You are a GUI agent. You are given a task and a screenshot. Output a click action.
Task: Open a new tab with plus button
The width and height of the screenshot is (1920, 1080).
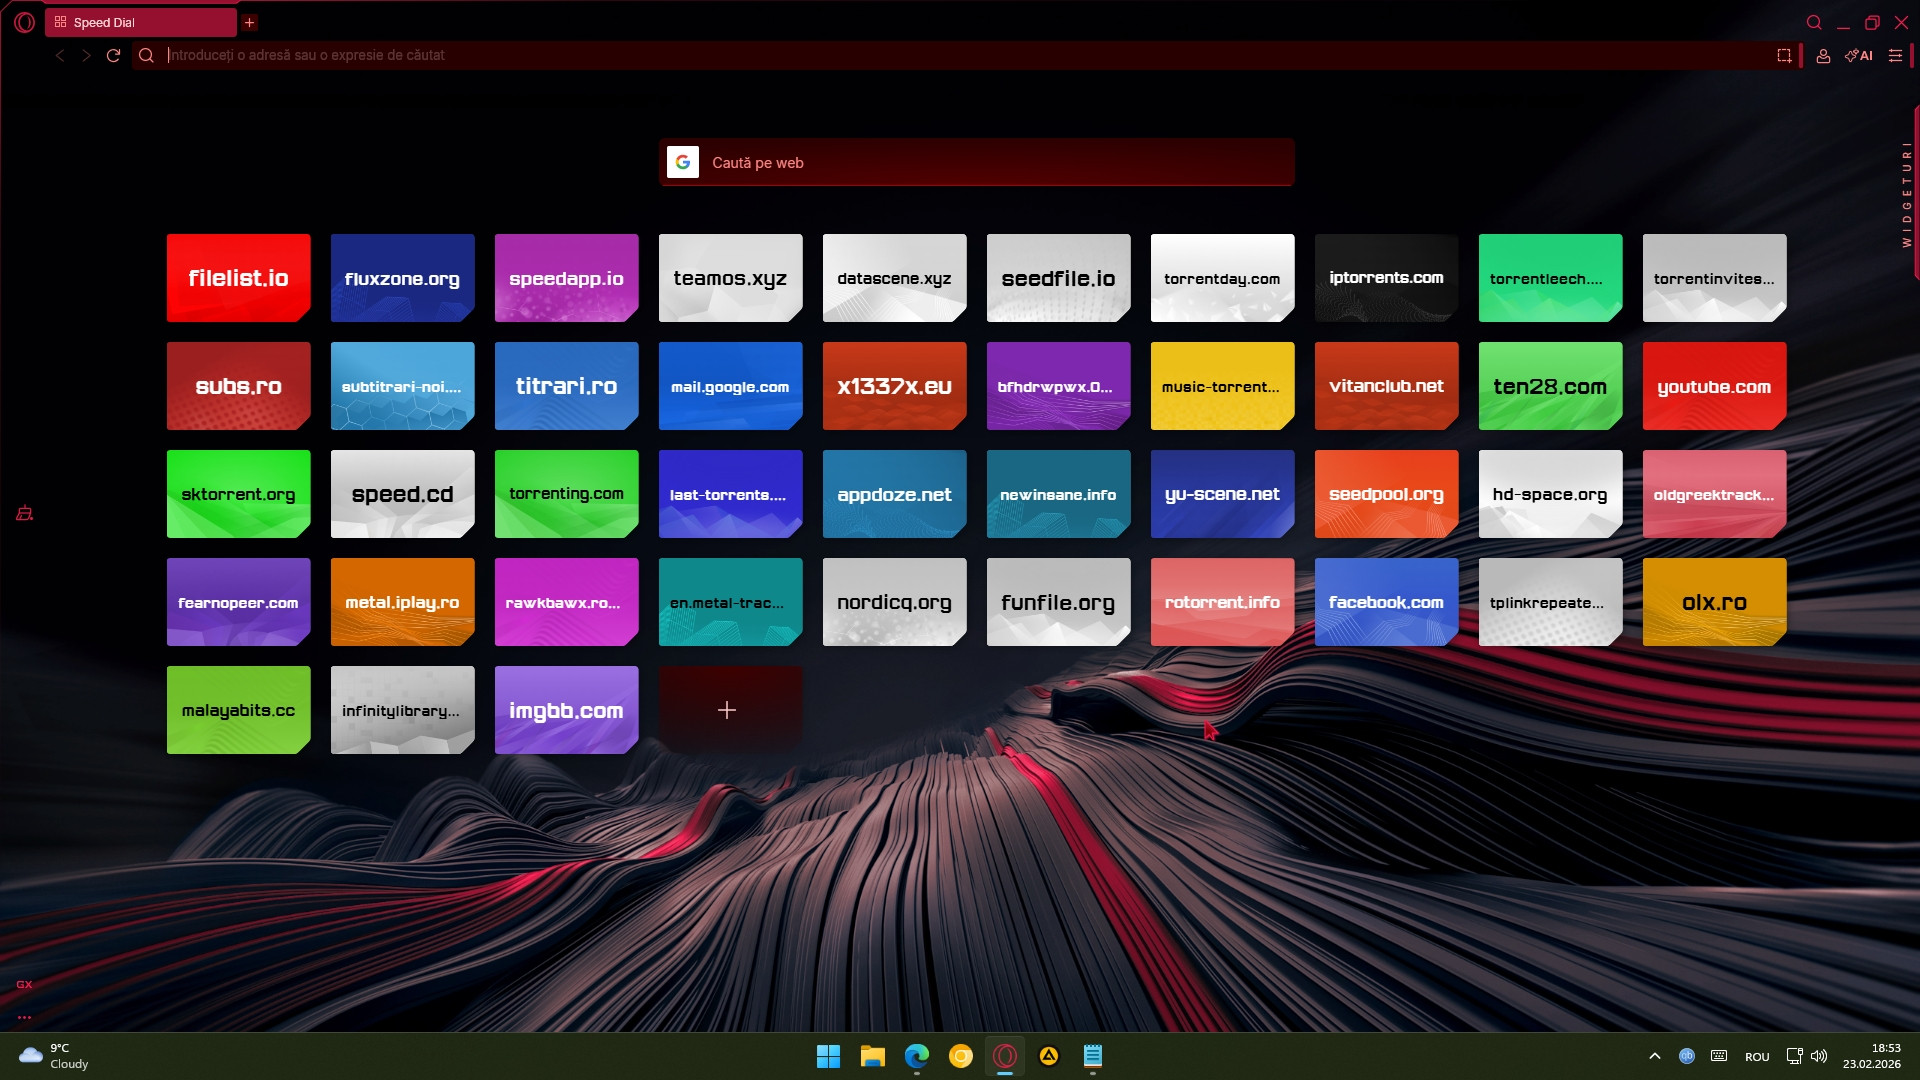(x=250, y=22)
